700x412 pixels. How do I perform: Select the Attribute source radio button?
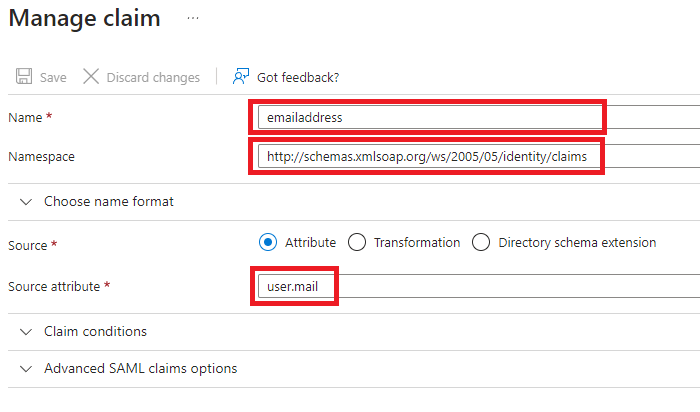267,242
